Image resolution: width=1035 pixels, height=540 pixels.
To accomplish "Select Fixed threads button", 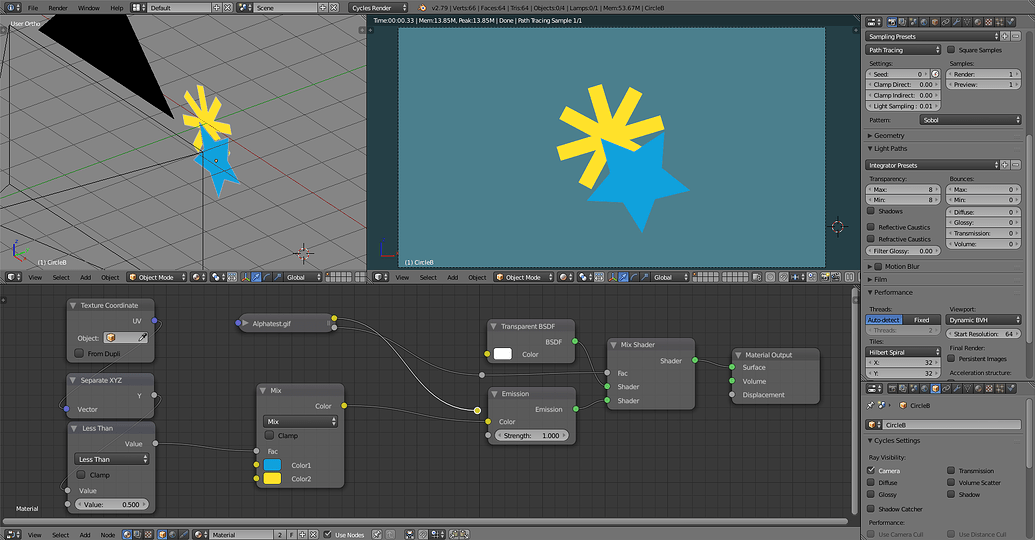I will 921,320.
